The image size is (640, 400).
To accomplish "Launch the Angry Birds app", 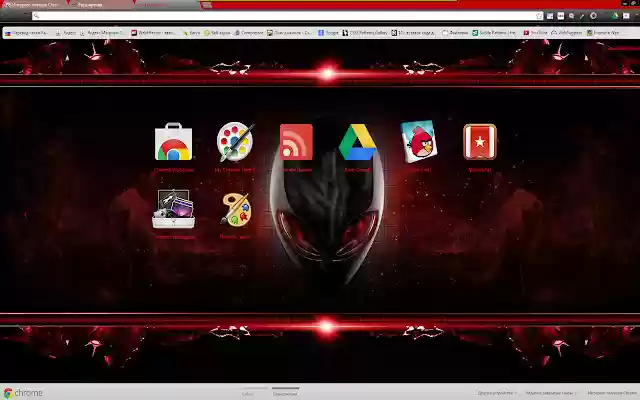I will (x=419, y=141).
